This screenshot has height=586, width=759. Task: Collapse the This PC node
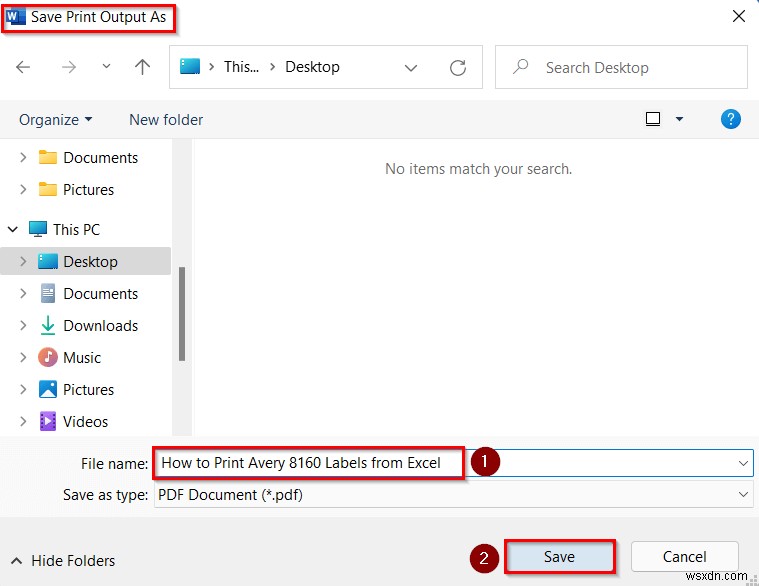[13, 229]
